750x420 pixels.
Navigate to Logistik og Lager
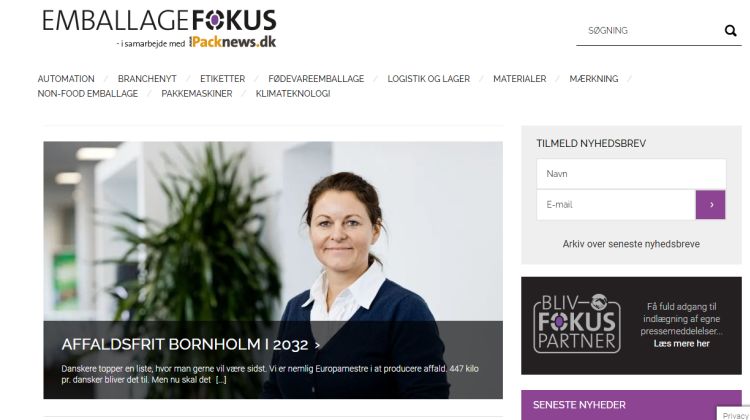coord(429,78)
